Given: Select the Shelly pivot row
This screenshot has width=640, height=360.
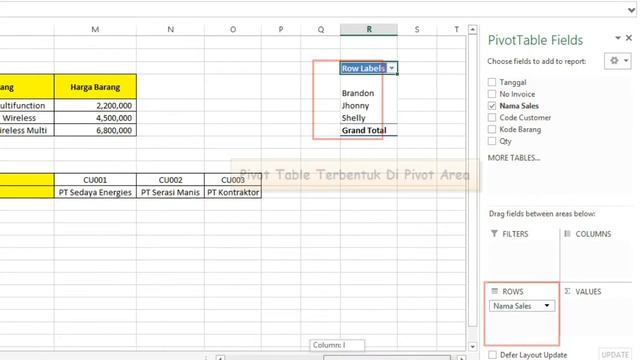Looking at the screenshot, I should [x=369, y=118].
